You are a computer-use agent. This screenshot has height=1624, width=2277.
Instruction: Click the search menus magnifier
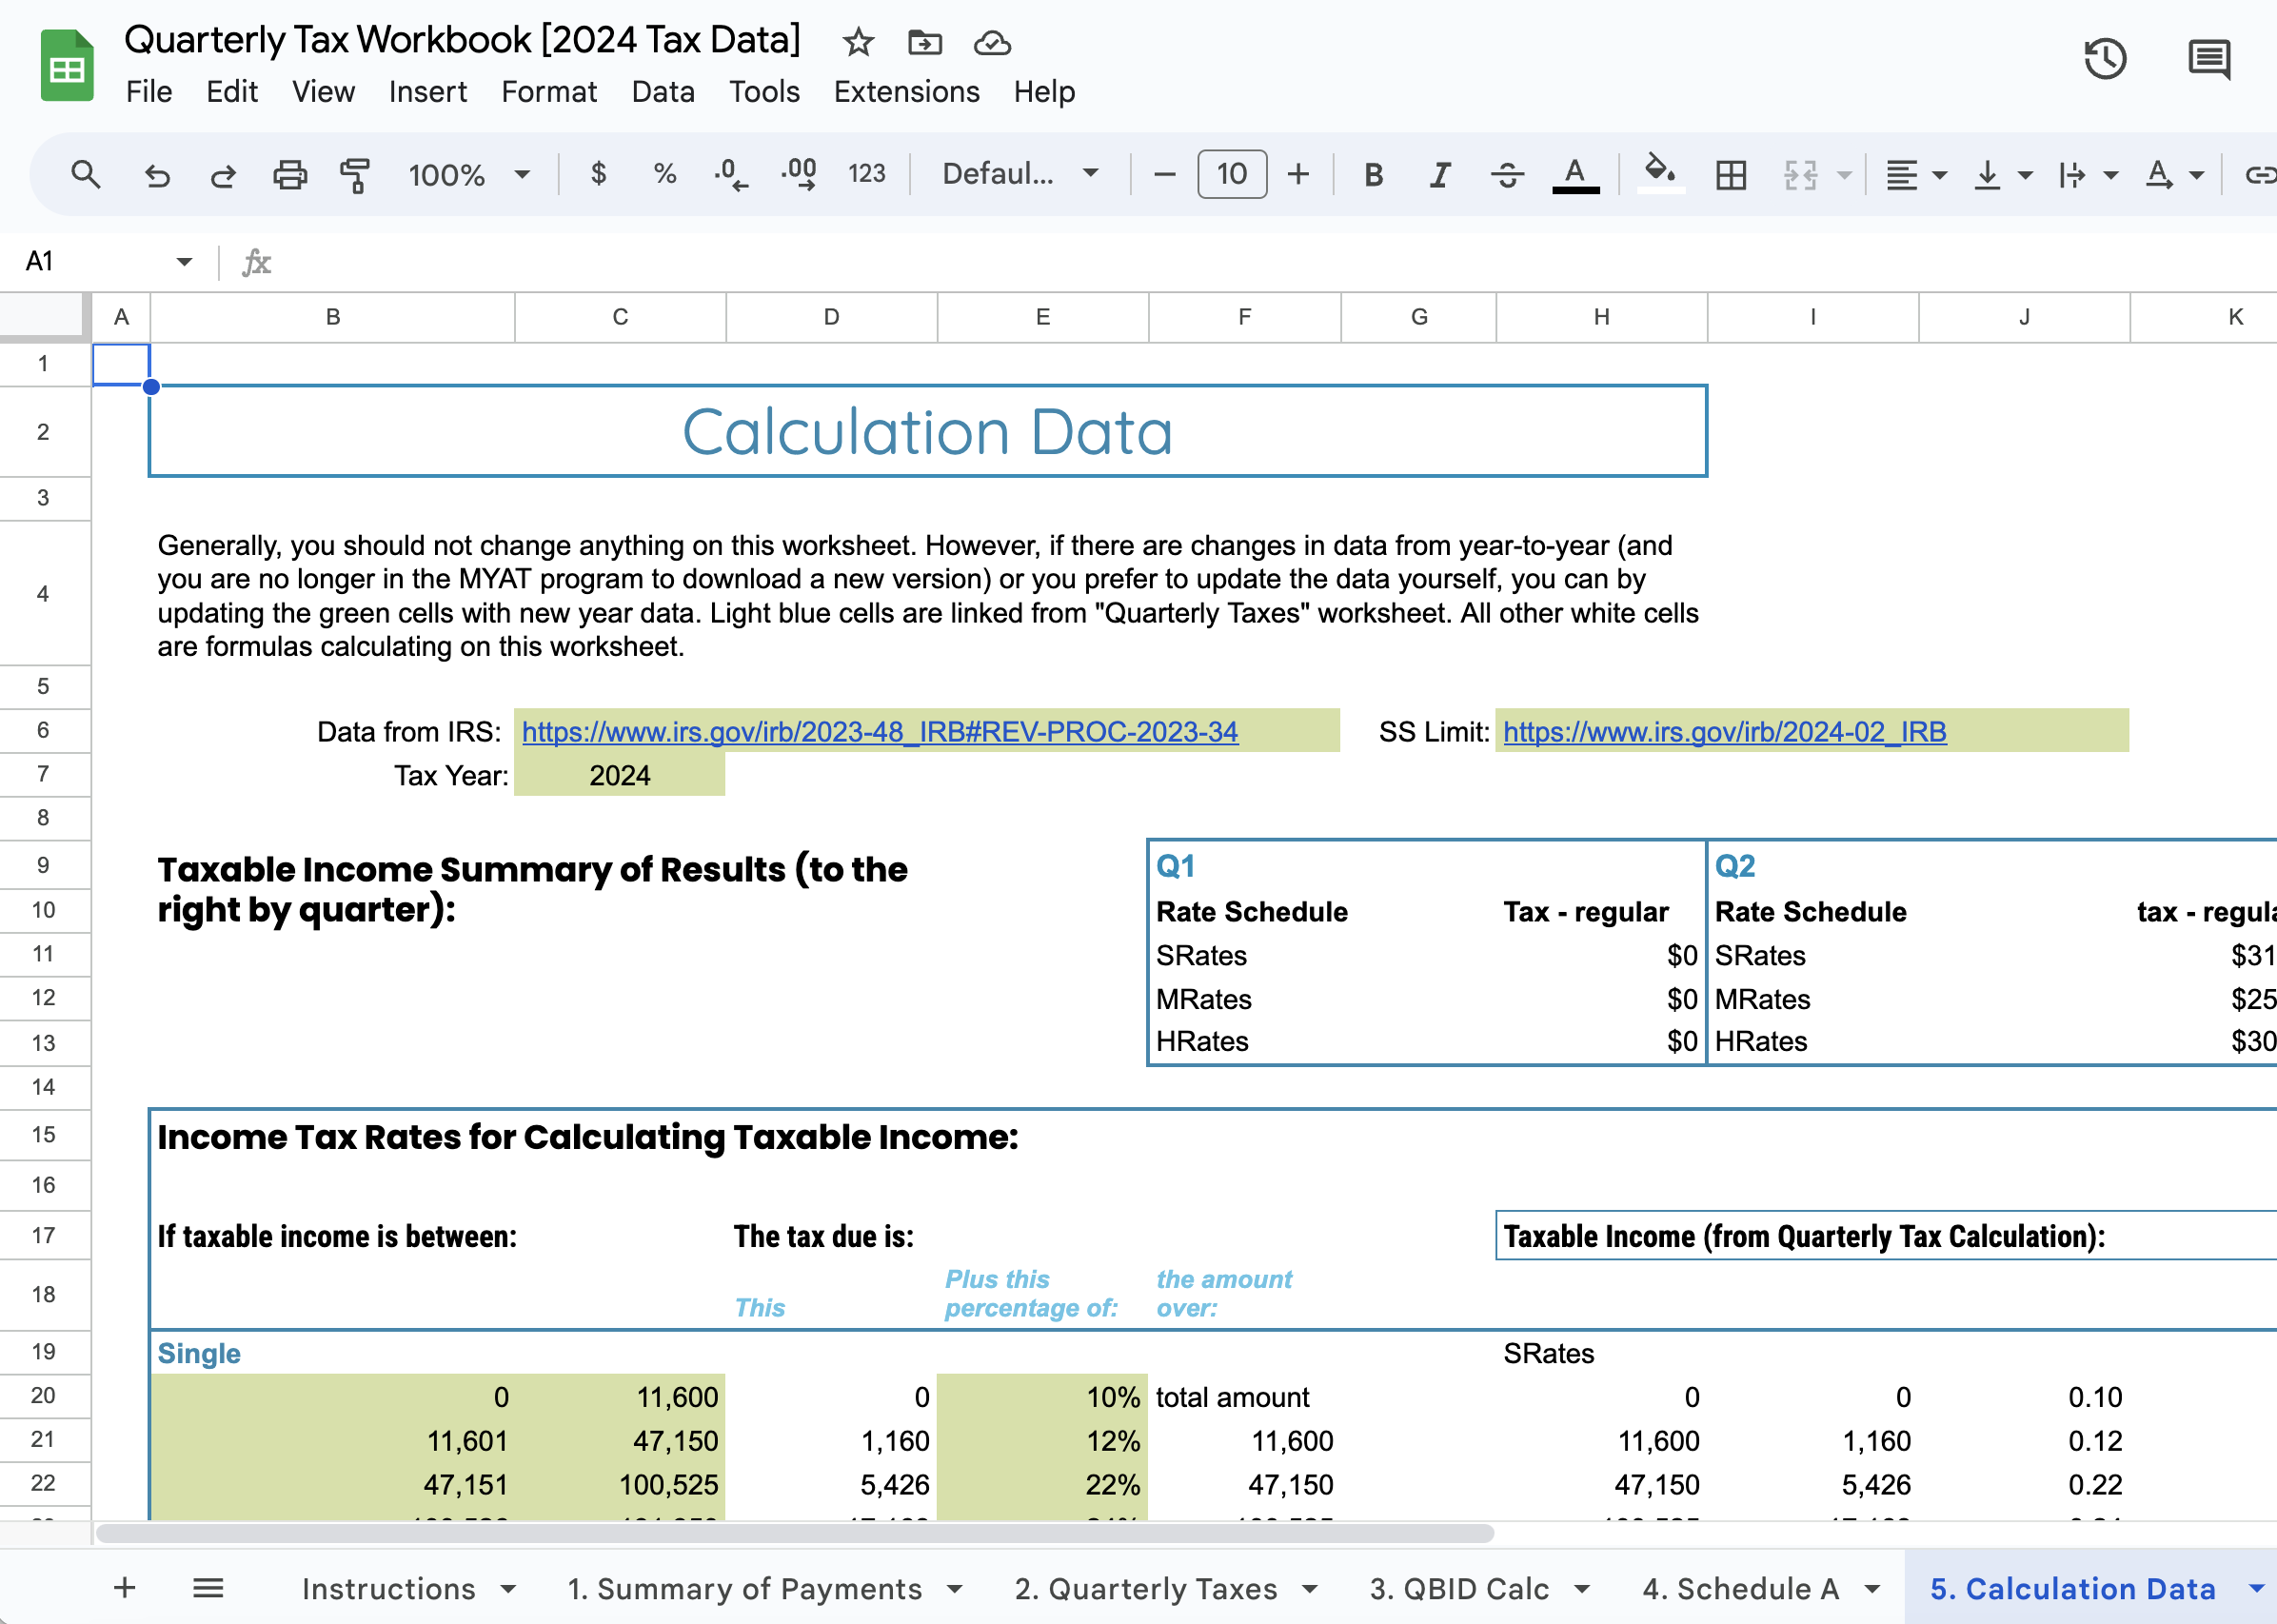86,175
